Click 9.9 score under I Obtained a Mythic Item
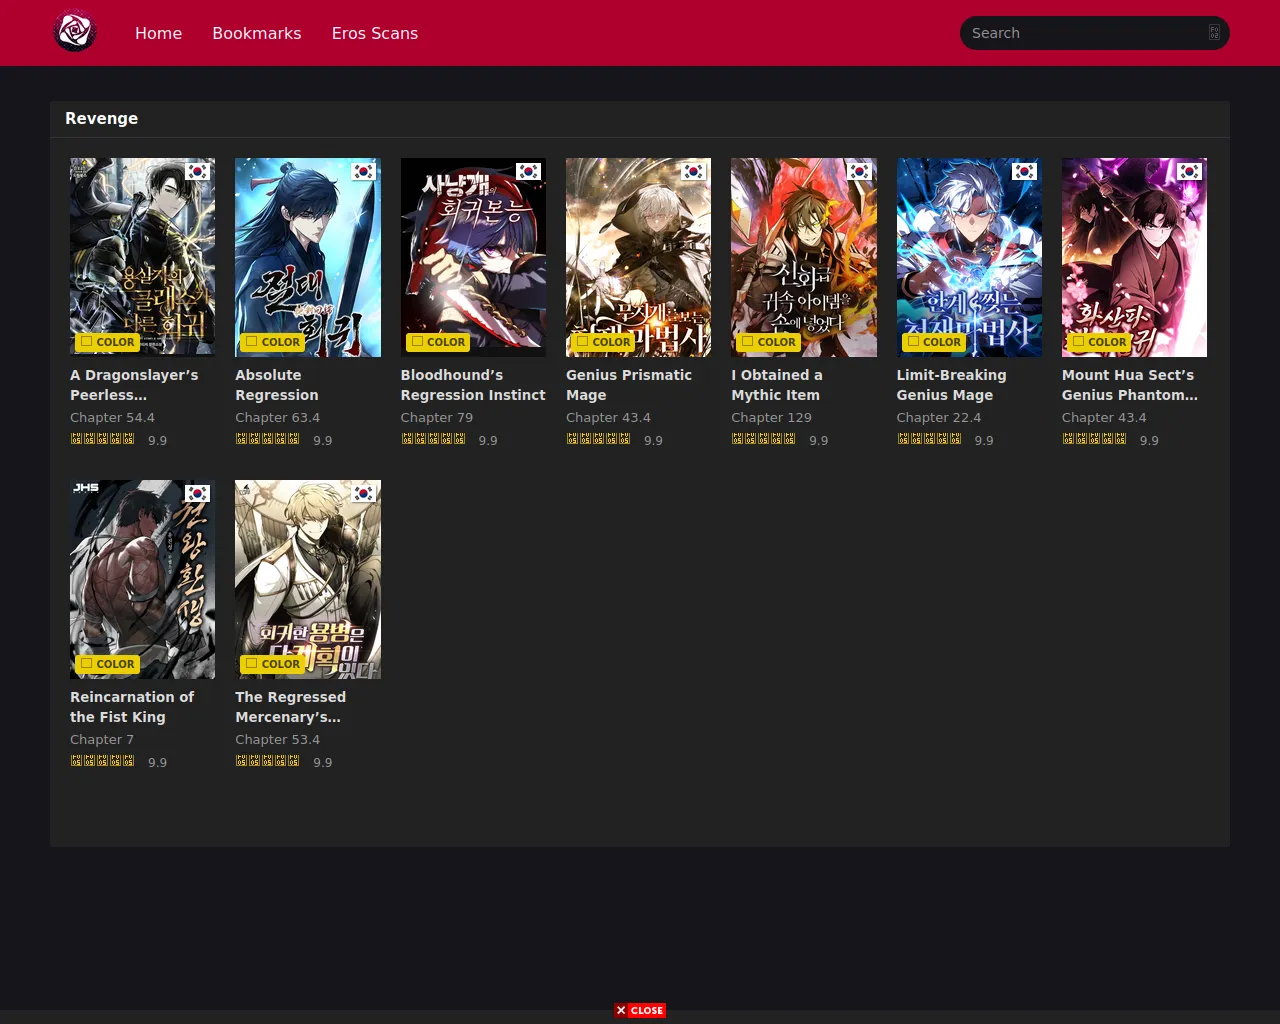 [818, 440]
